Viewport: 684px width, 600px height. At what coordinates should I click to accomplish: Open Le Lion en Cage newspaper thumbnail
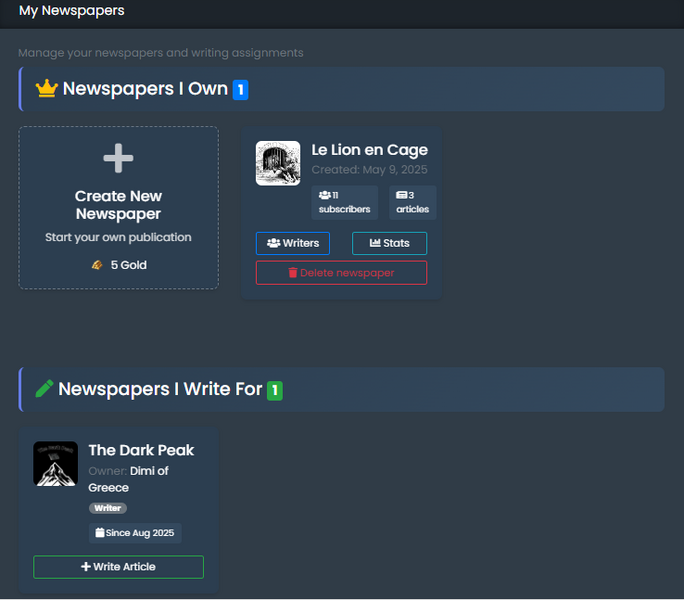[x=278, y=163]
